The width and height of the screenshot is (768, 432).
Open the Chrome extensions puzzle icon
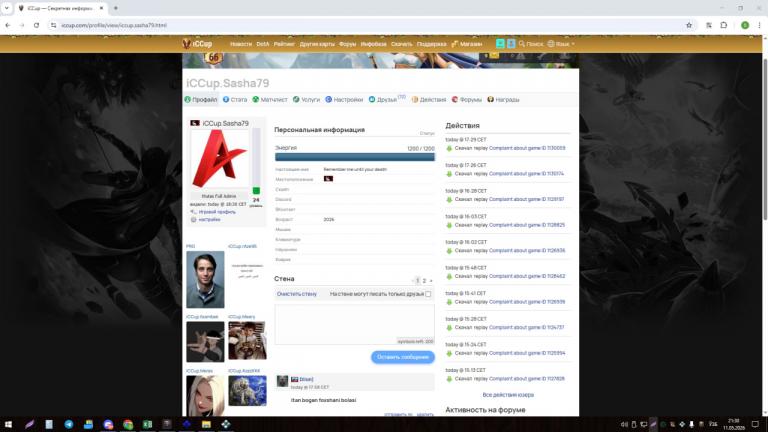(723, 25)
